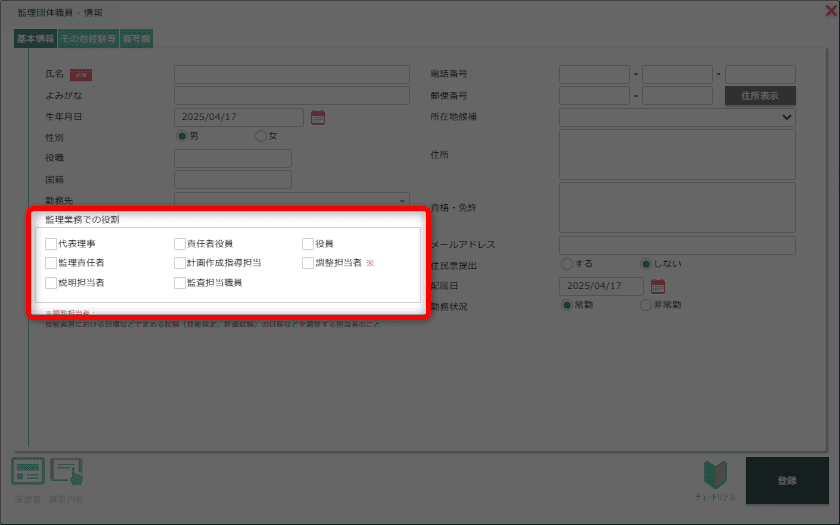This screenshot has height=525, width=840.
Task: Check the 責任者役員 checkbox
Action: [179, 244]
